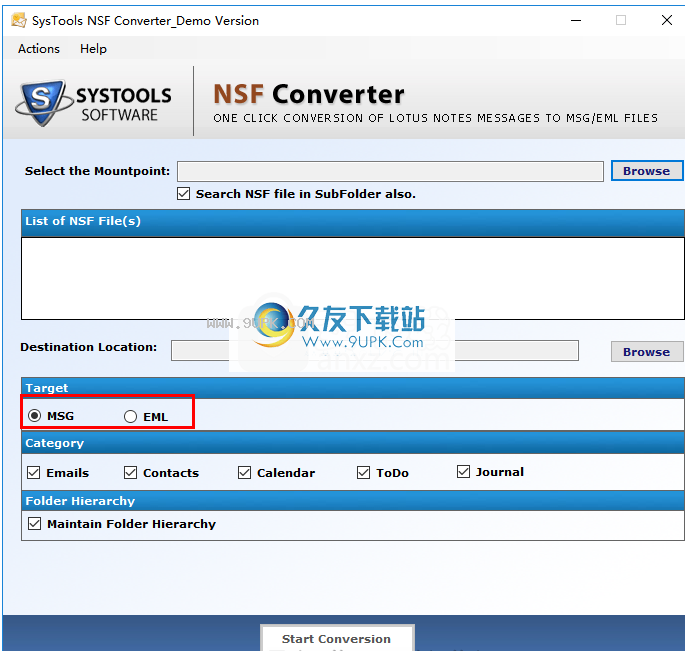Close the NSF Converter window

click(x=667, y=20)
